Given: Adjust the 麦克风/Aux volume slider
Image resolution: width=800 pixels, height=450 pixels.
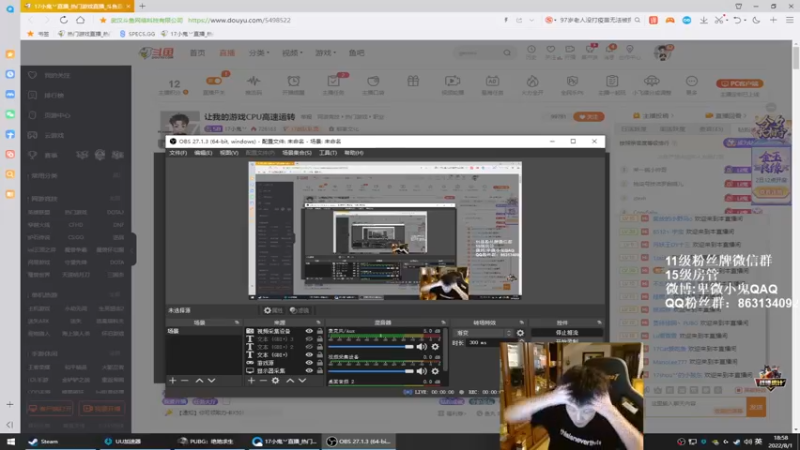Looking at the screenshot, I should [x=371, y=347].
